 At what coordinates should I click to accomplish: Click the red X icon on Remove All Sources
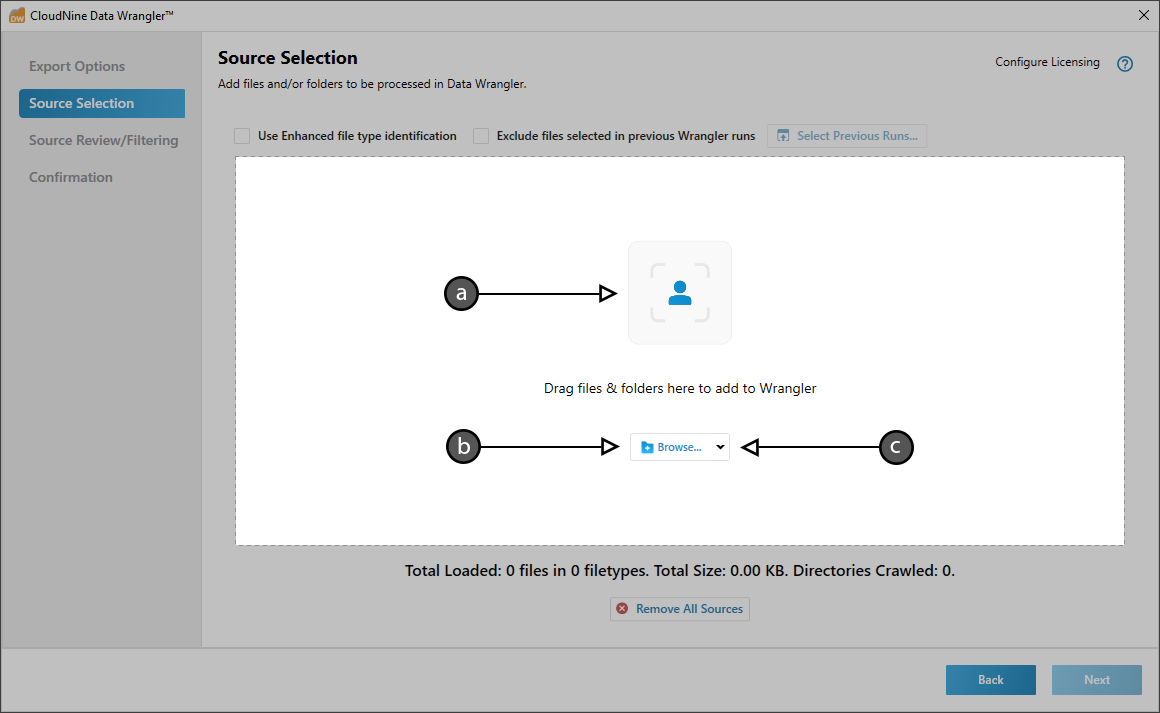pos(622,609)
